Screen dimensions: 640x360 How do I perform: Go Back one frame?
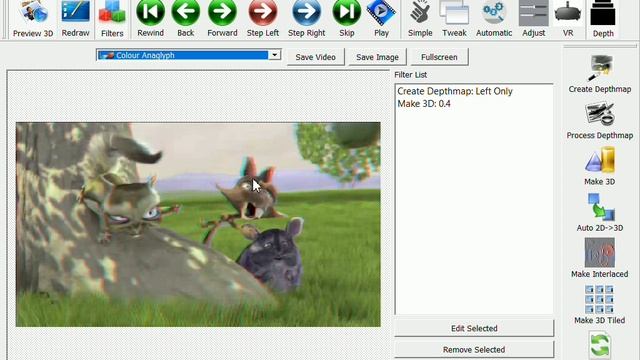pyautogui.click(x=186, y=19)
